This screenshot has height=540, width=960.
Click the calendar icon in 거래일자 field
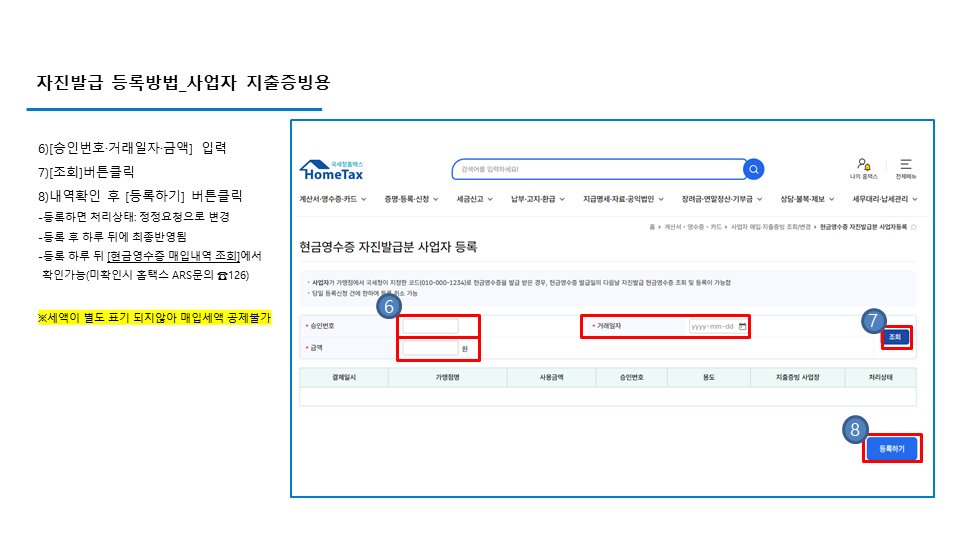[742, 327]
